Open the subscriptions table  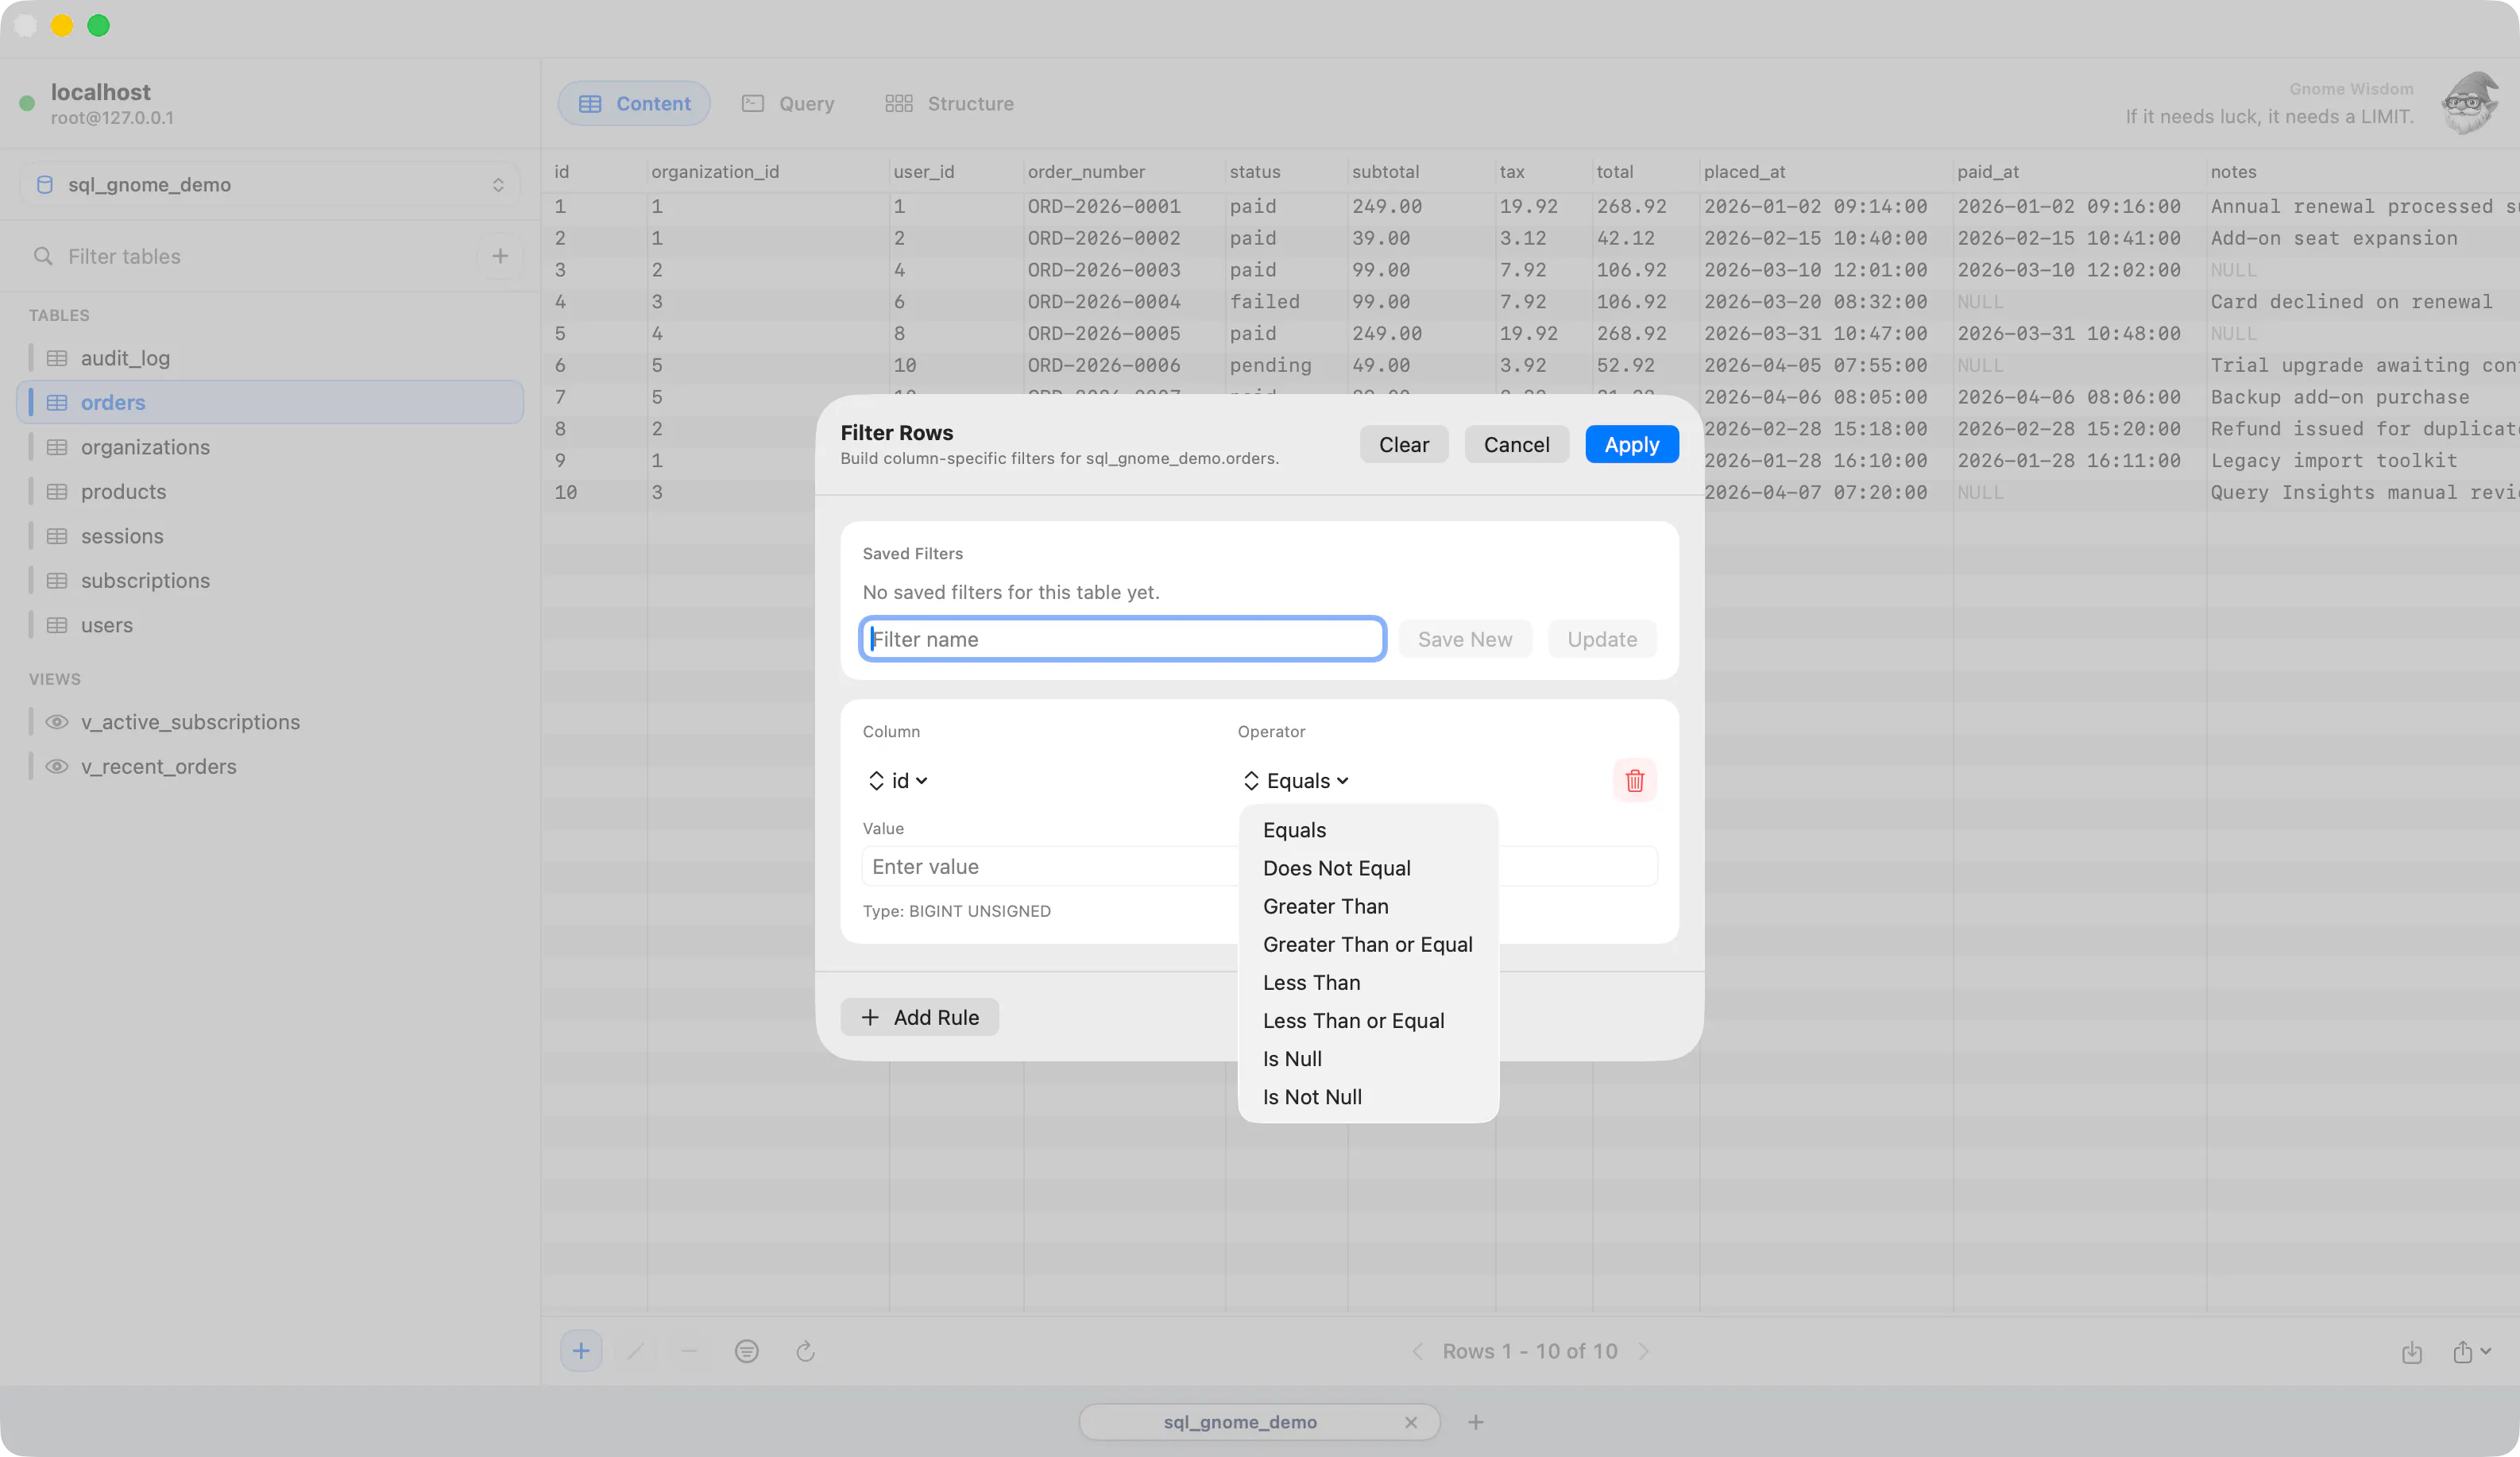coord(270,580)
